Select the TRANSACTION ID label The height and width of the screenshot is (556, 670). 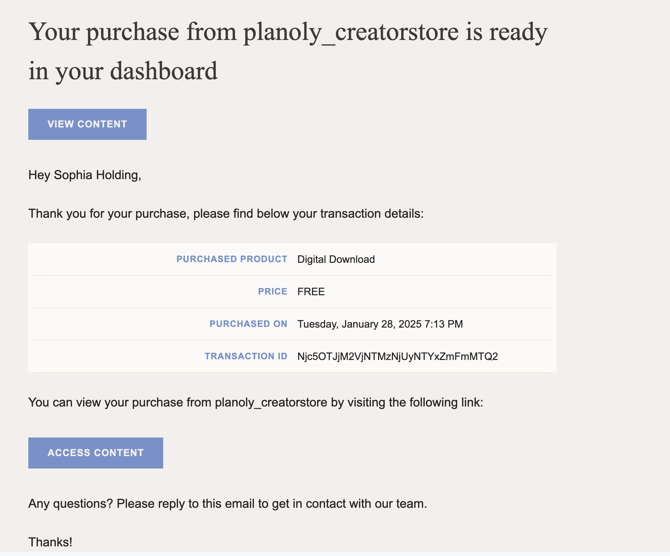point(246,356)
